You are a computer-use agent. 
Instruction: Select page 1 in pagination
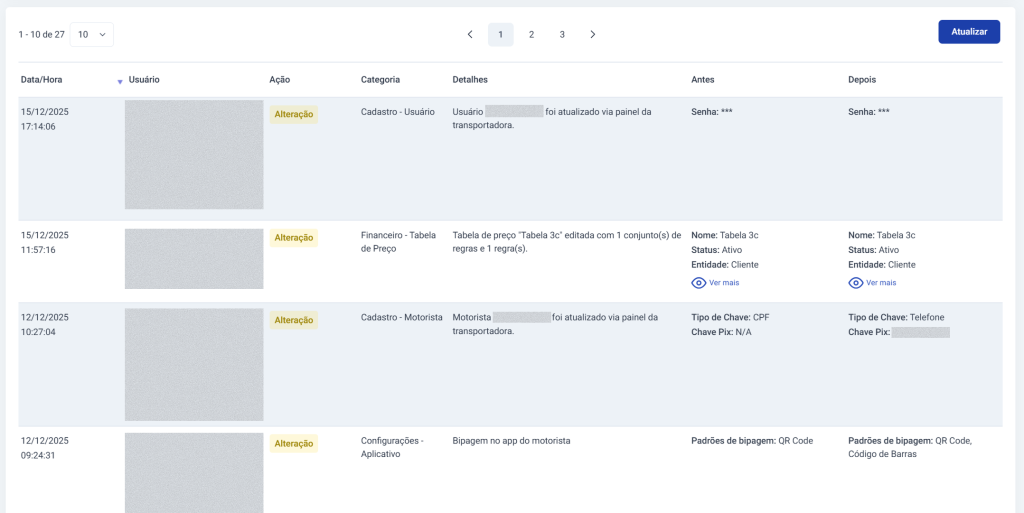tap(500, 35)
